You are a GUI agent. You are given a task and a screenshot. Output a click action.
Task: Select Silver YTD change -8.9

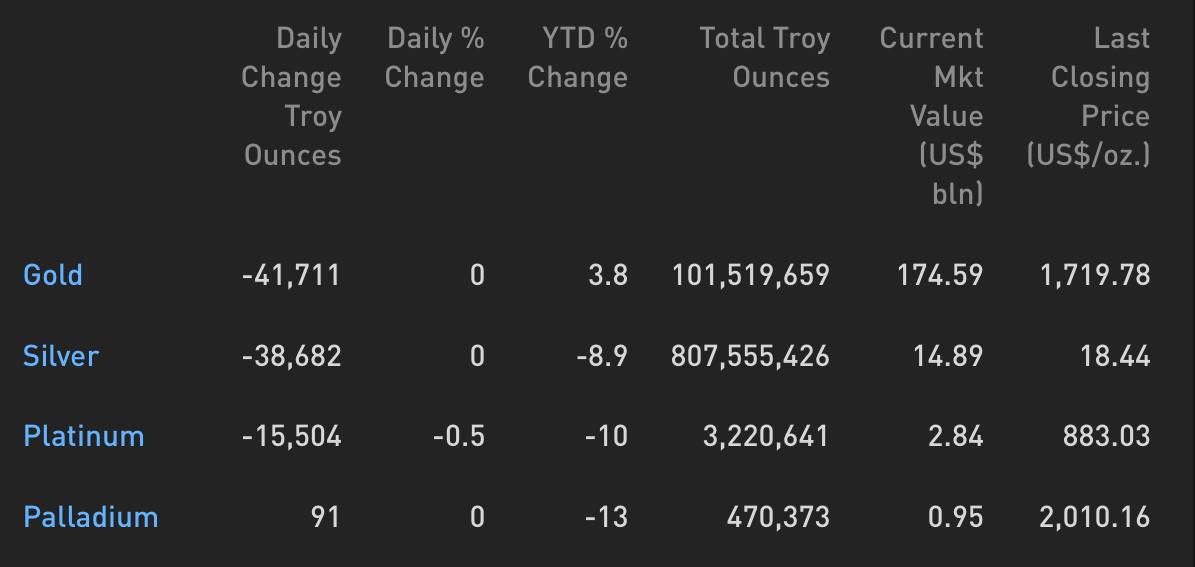(602, 356)
